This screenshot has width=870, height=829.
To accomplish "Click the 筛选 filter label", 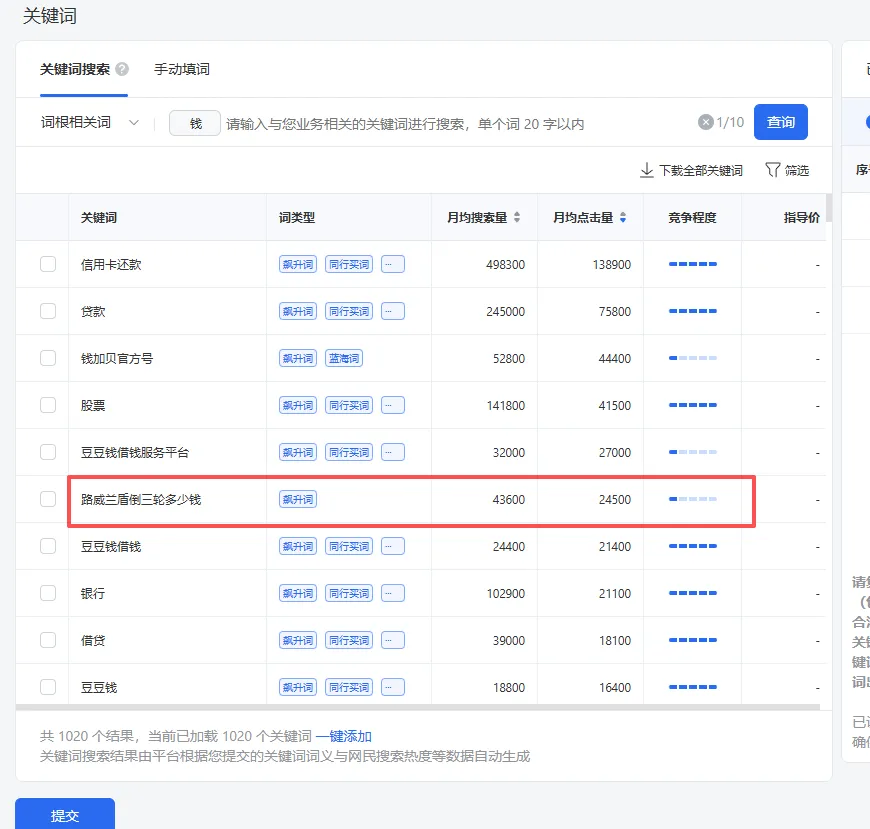I will coord(797,170).
